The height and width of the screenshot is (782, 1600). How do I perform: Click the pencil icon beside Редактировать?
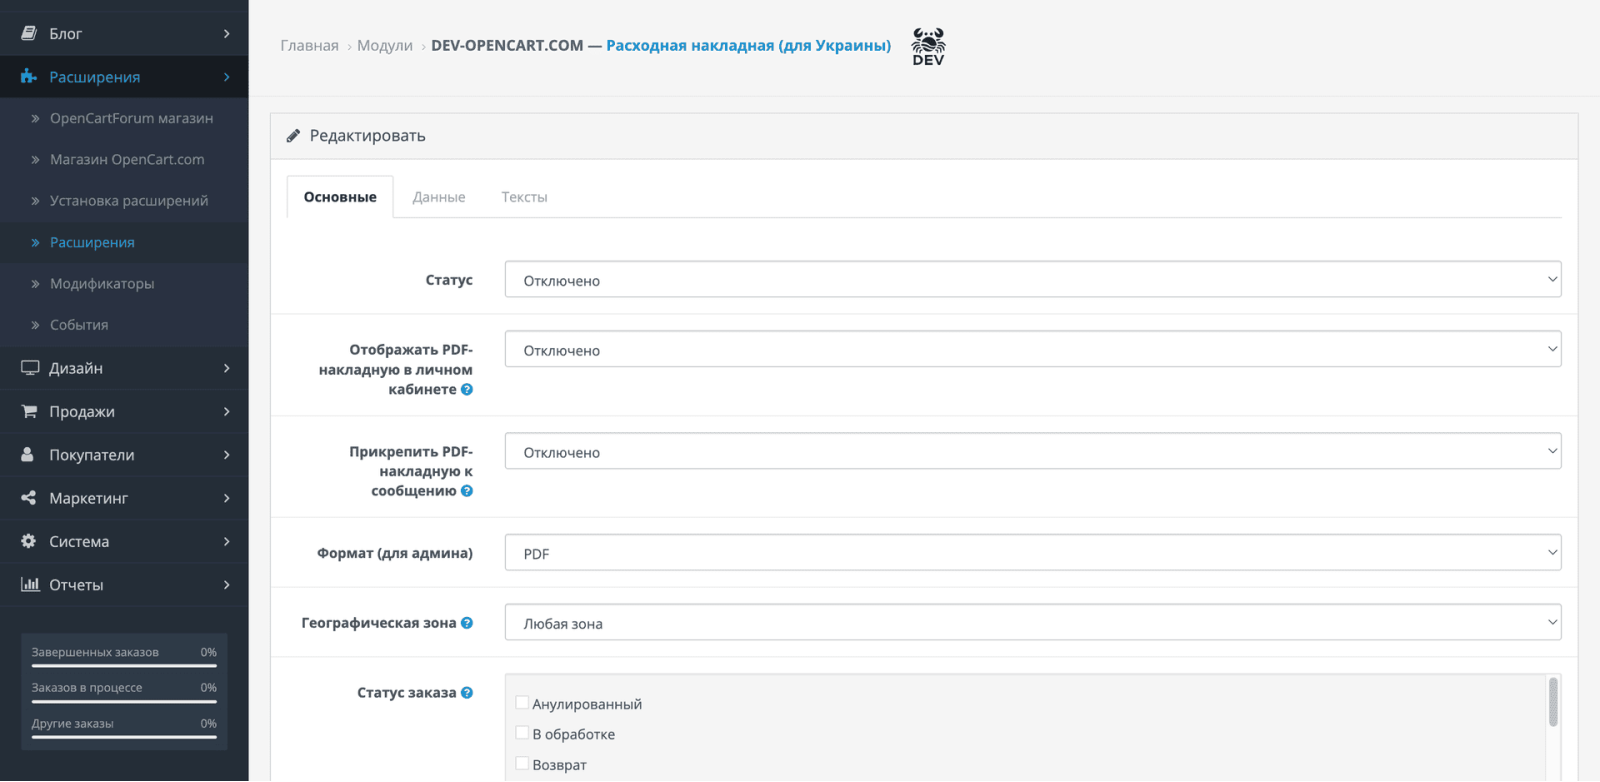[293, 136]
